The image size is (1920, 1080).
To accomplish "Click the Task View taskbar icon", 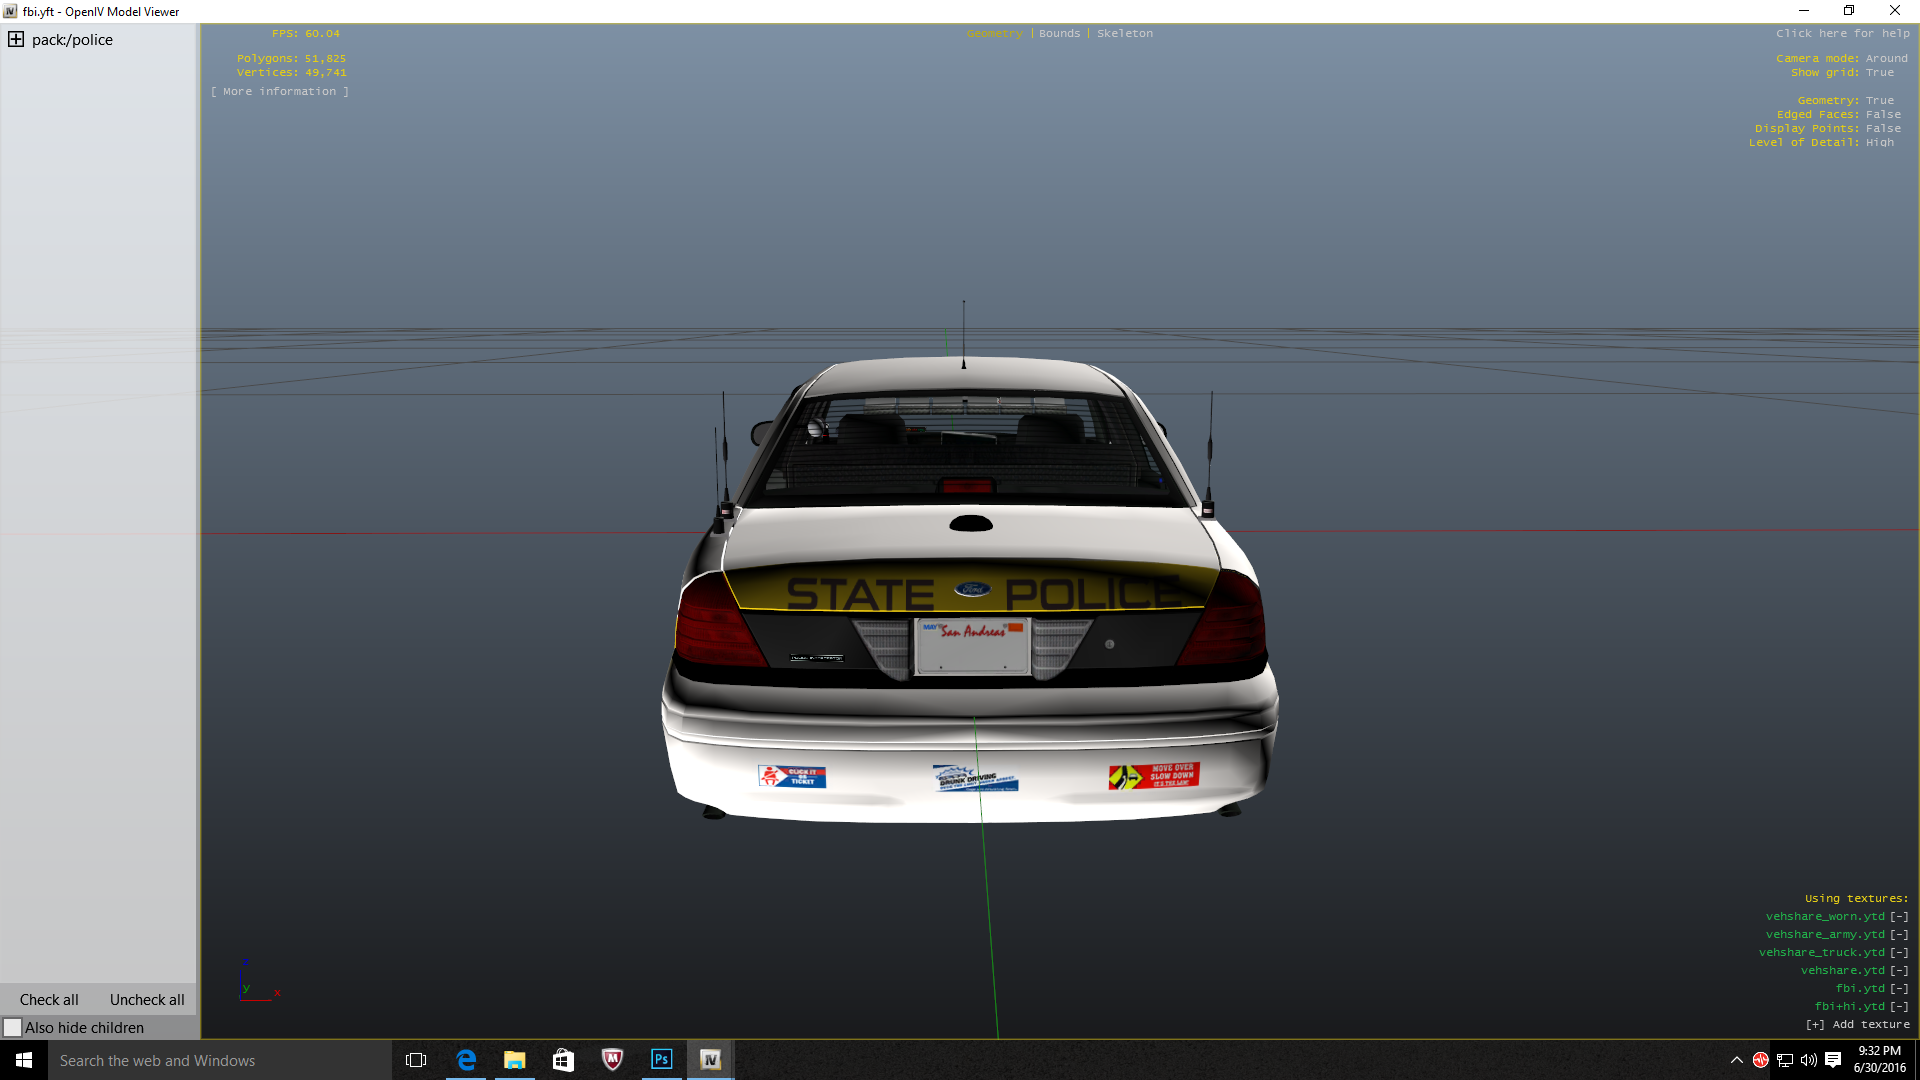I will click(x=416, y=1060).
